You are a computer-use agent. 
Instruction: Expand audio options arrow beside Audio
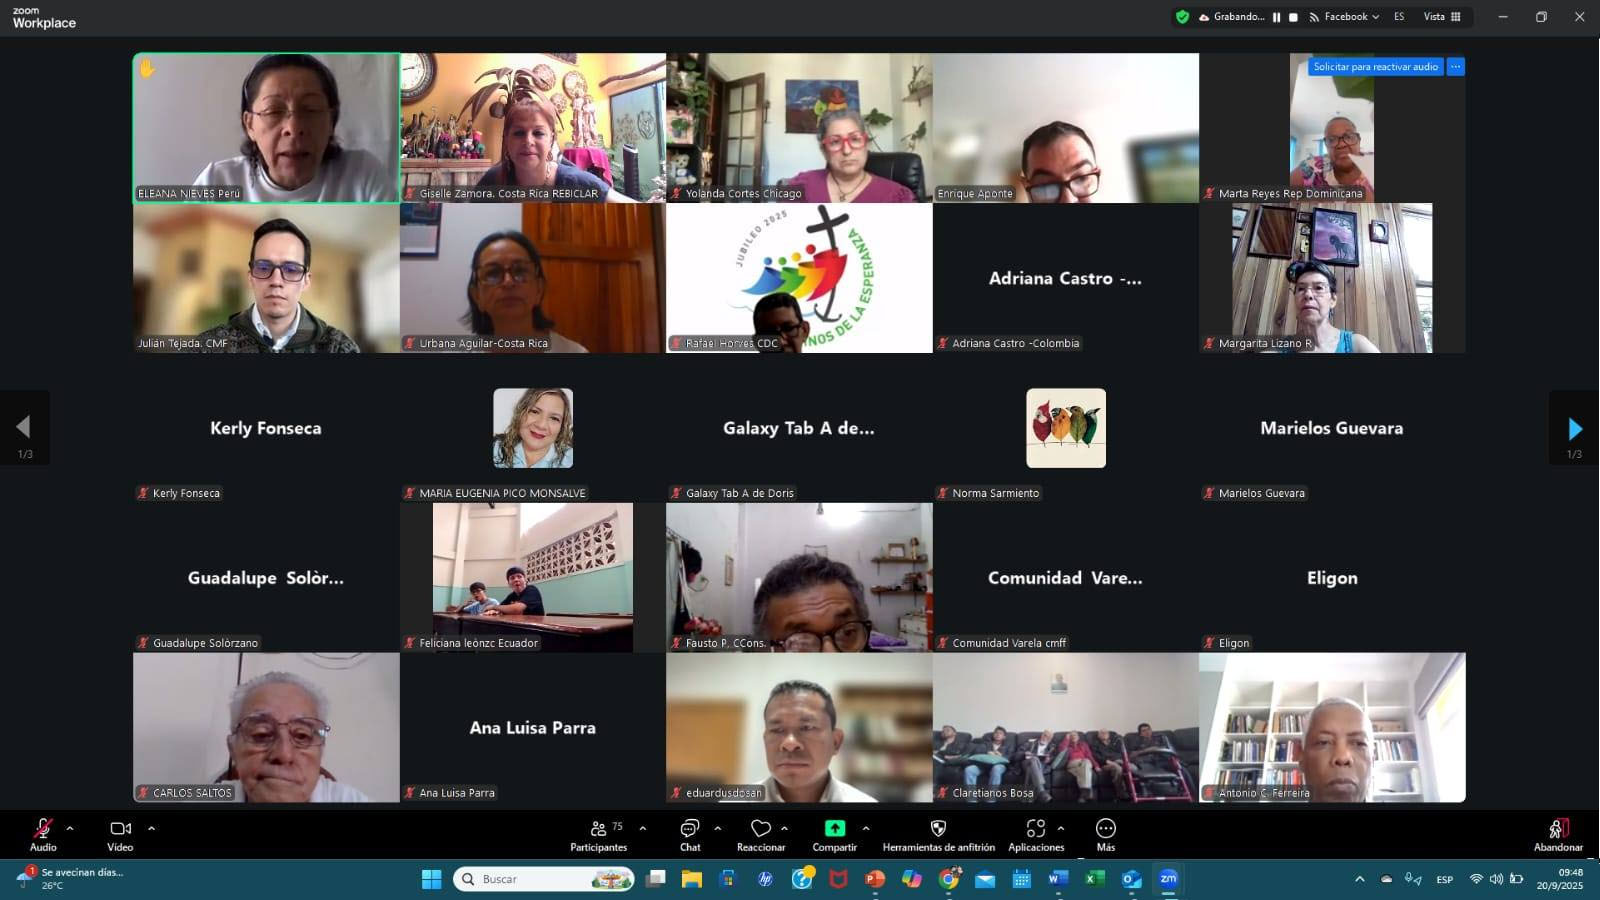point(70,828)
